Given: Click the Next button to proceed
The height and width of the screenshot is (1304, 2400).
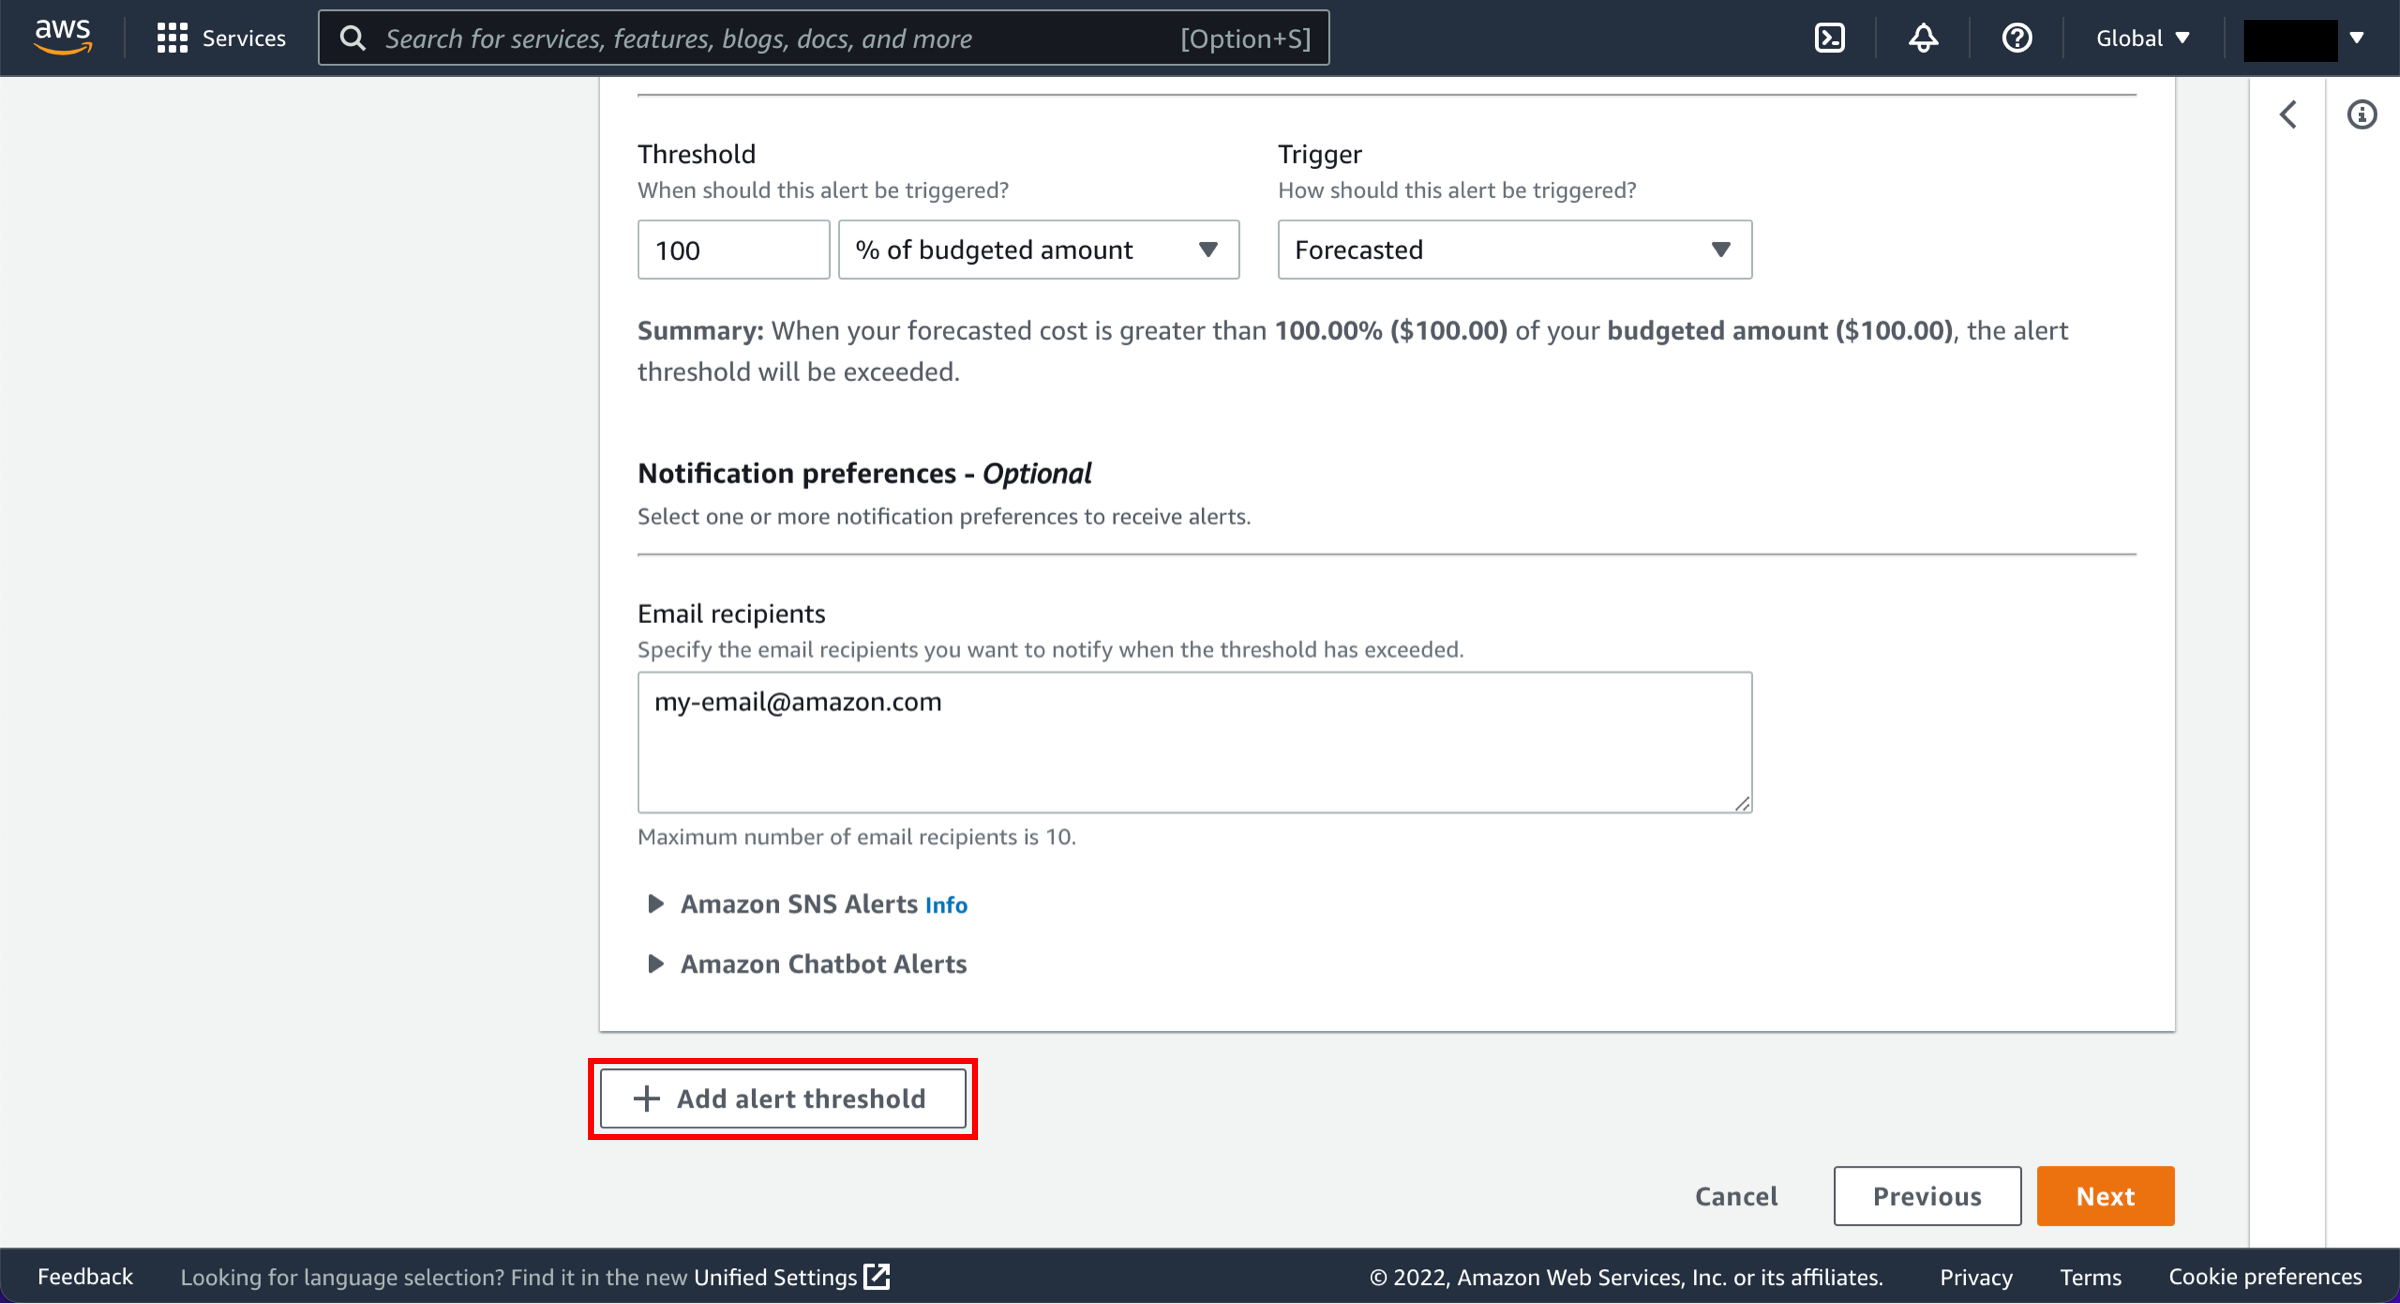Looking at the screenshot, I should point(2106,1195).
